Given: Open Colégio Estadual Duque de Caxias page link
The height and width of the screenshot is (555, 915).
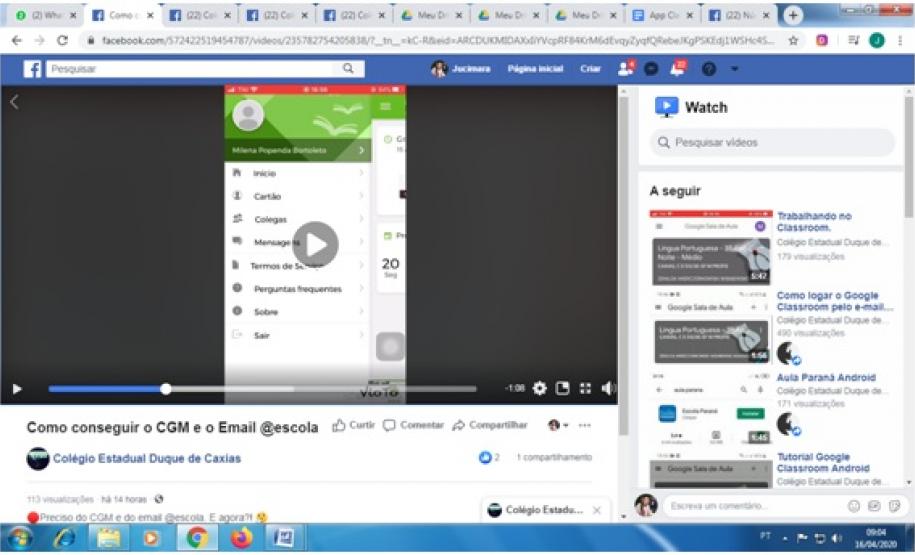Looking at the screenshot, I should 146,458.
